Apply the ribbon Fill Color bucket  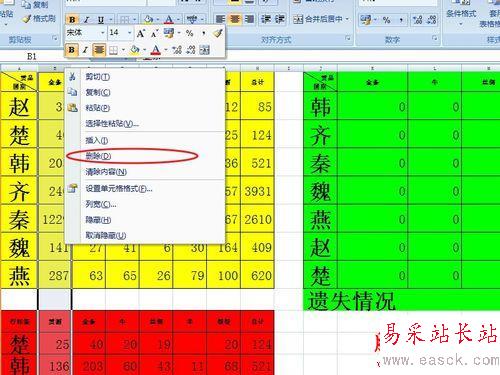click(149, 19)
